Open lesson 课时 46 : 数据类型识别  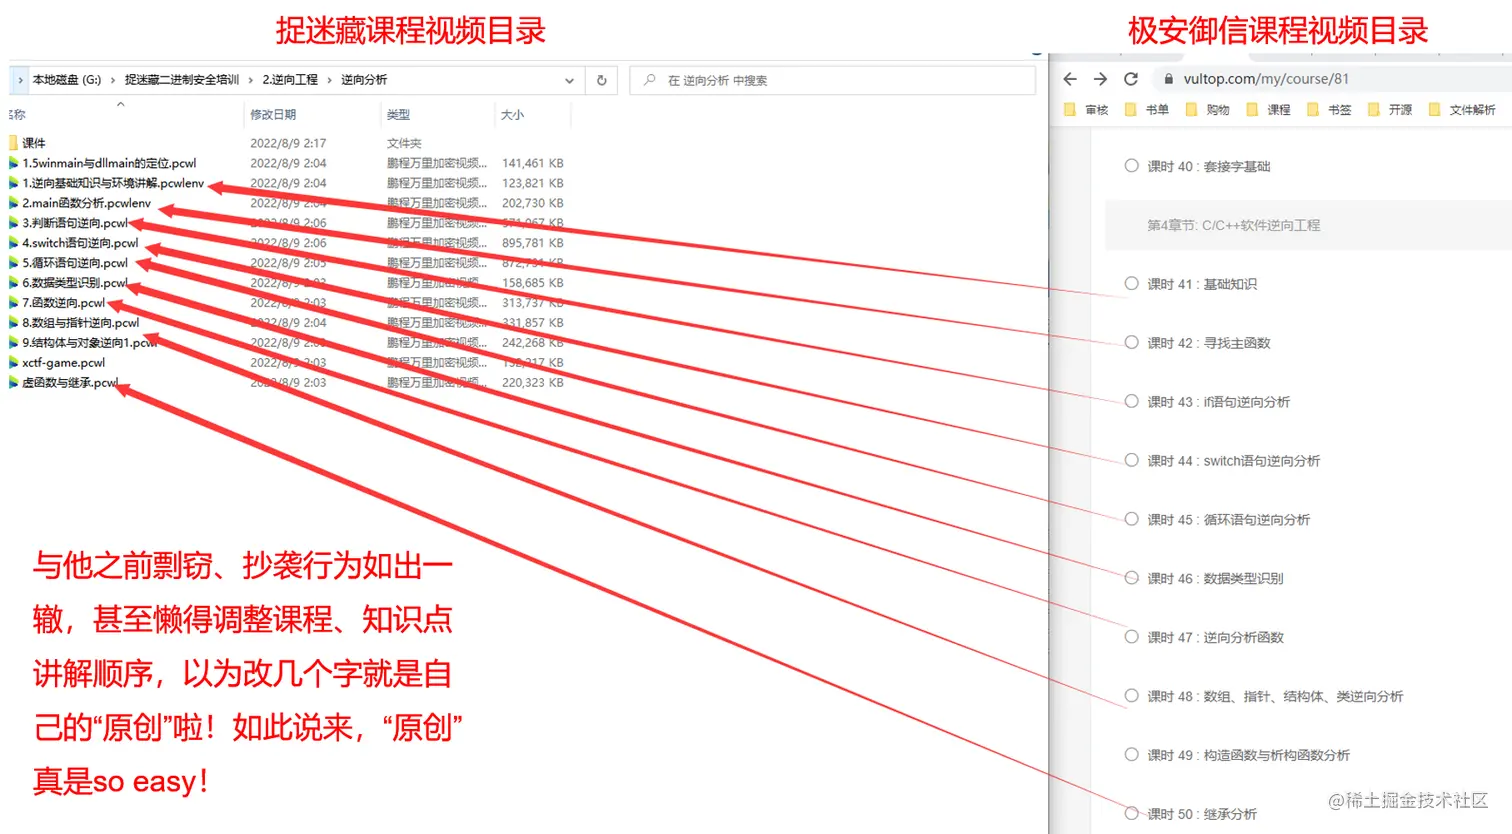[1215, 578]
